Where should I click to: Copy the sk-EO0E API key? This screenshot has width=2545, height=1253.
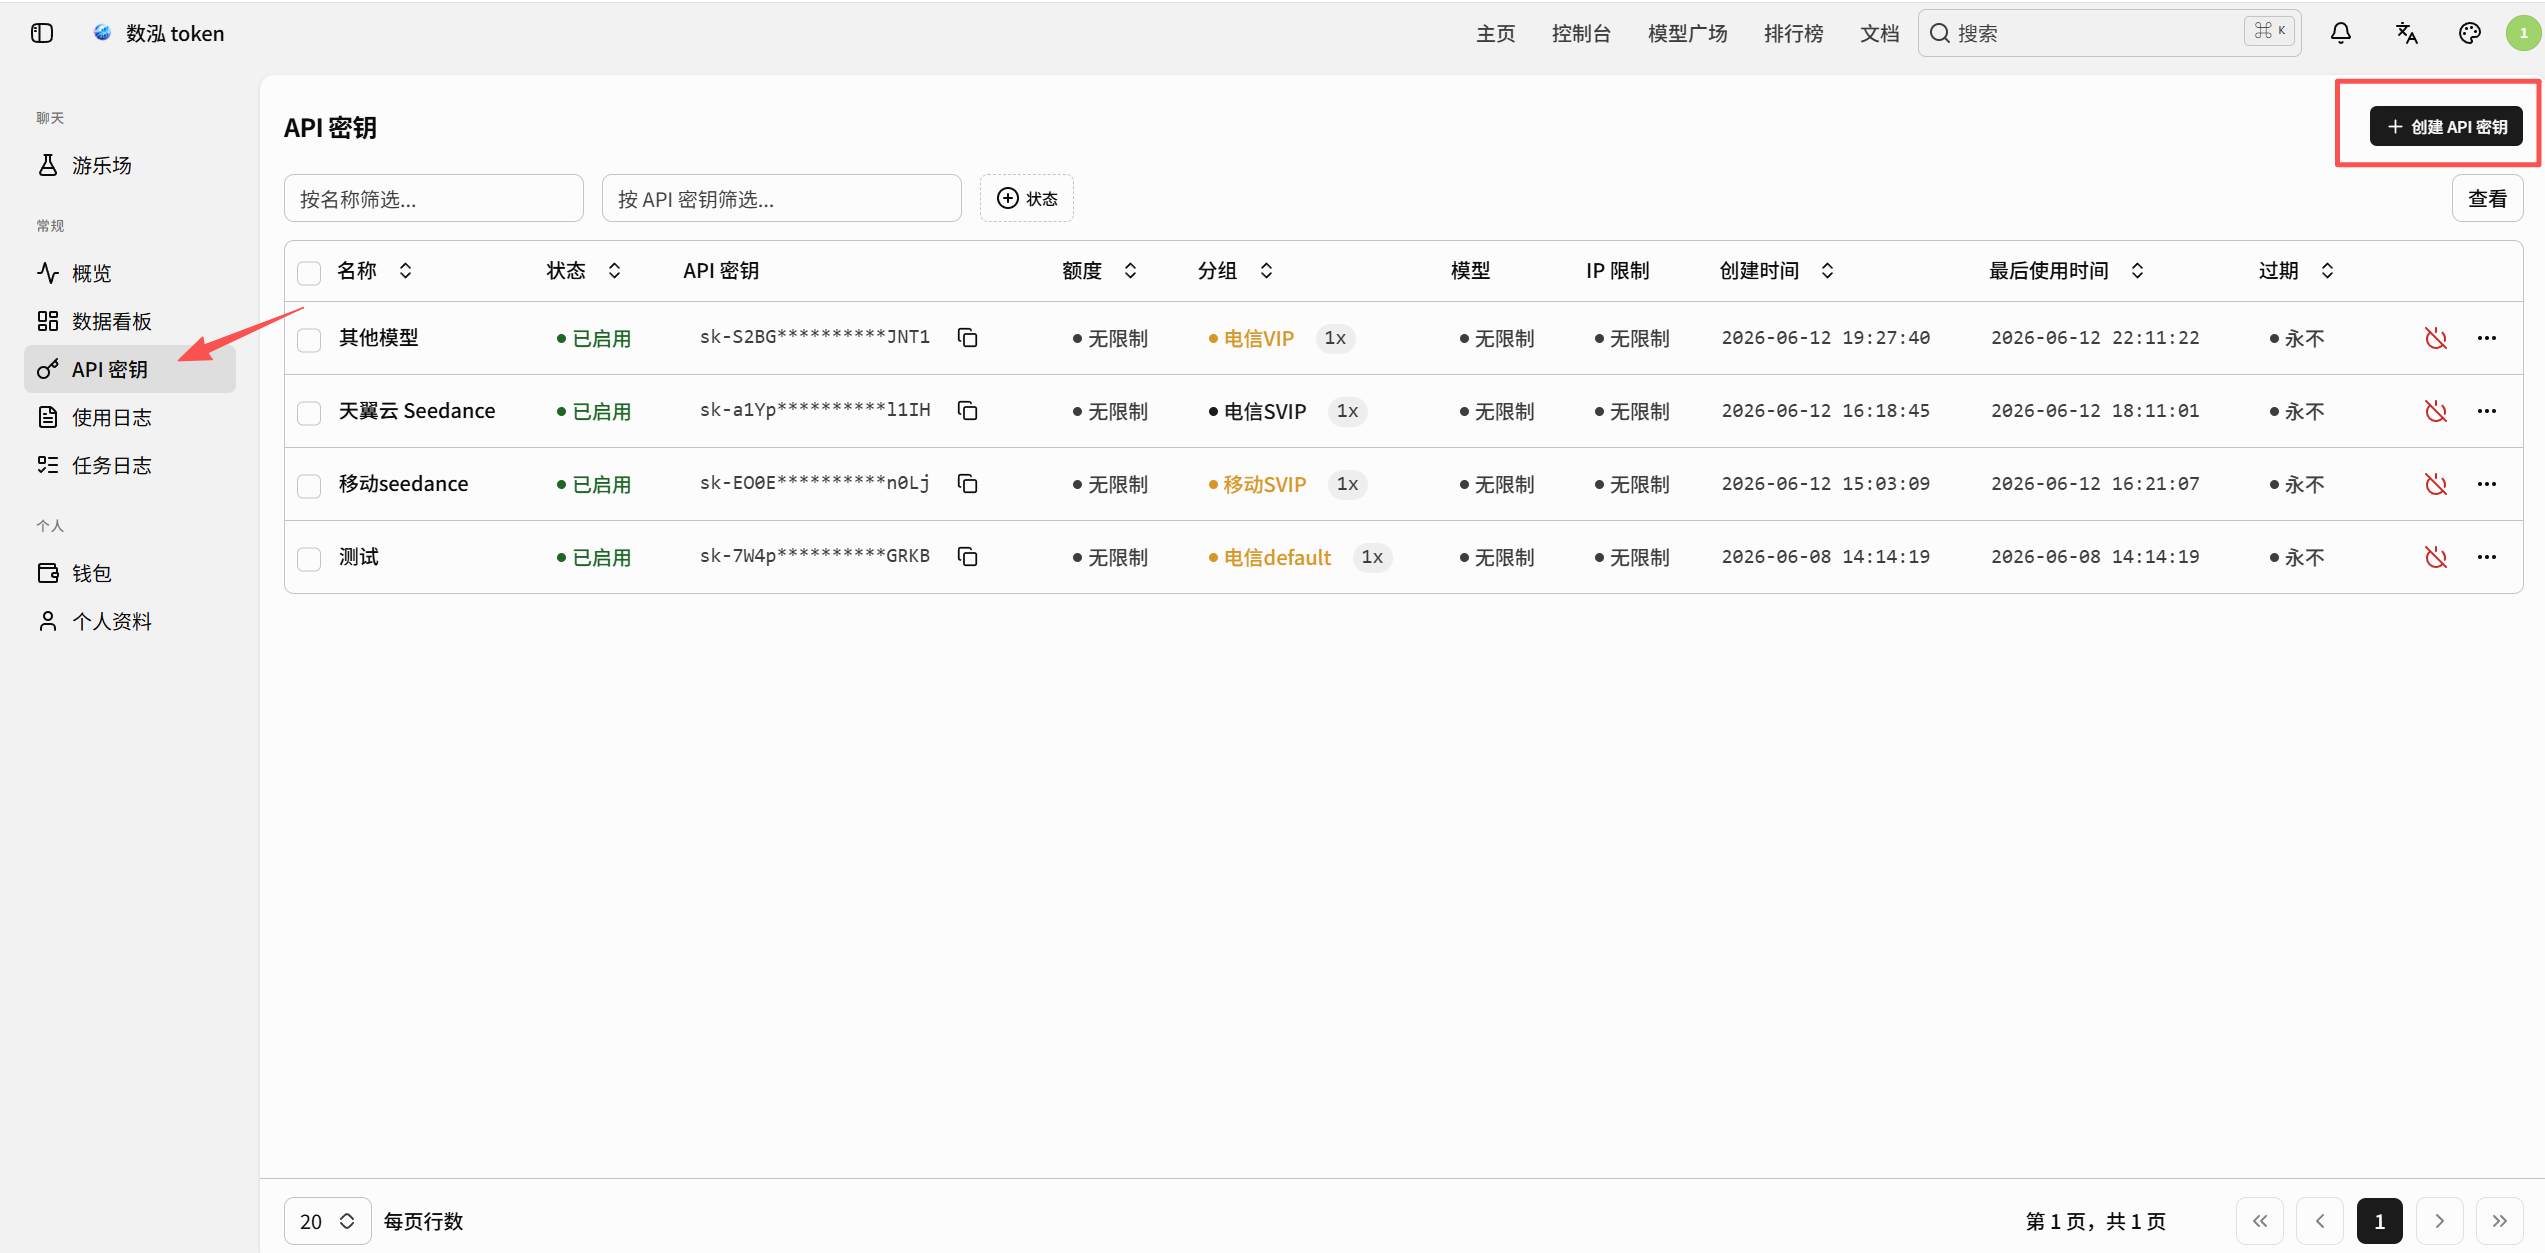967,484
